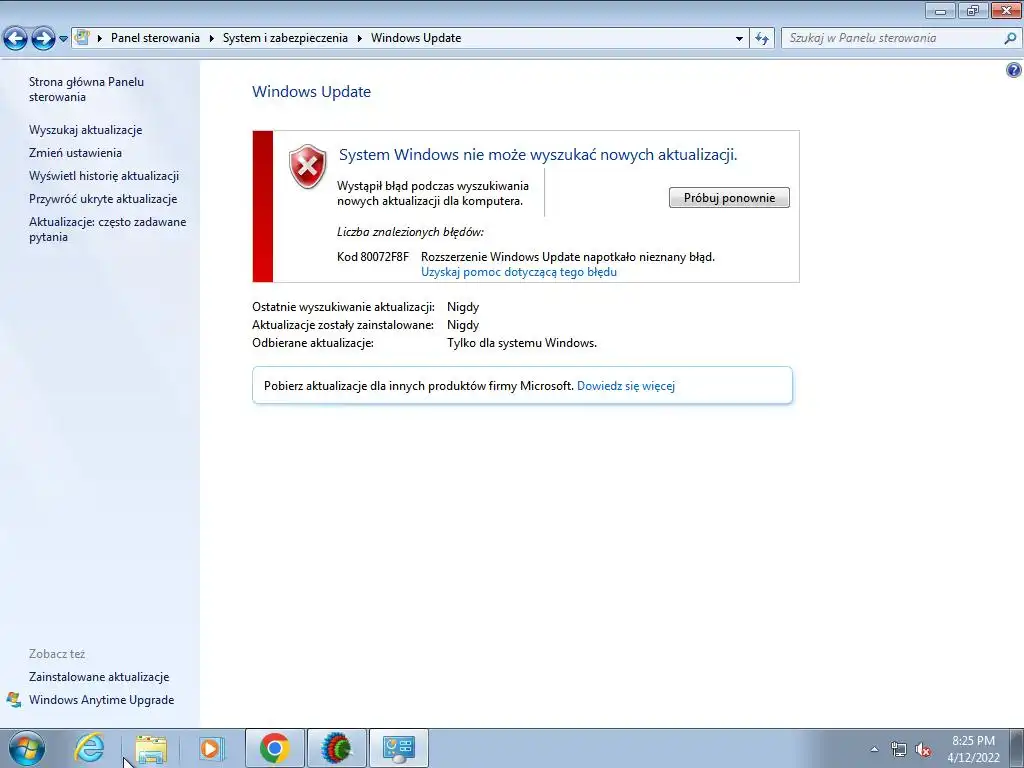Screen dimensions: 1024x768
Task: Open Panel sterowania breadcrumb
Action: [155, 38]
